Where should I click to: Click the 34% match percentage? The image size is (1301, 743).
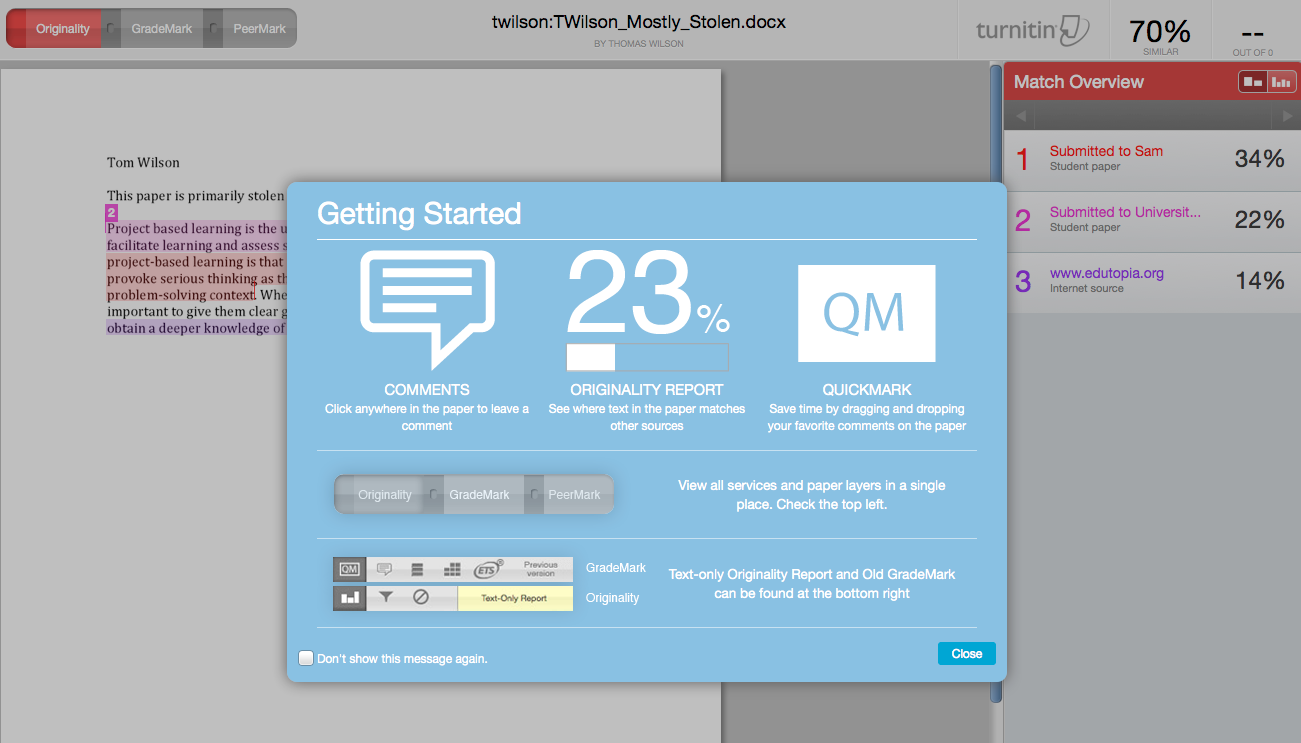1260,158
